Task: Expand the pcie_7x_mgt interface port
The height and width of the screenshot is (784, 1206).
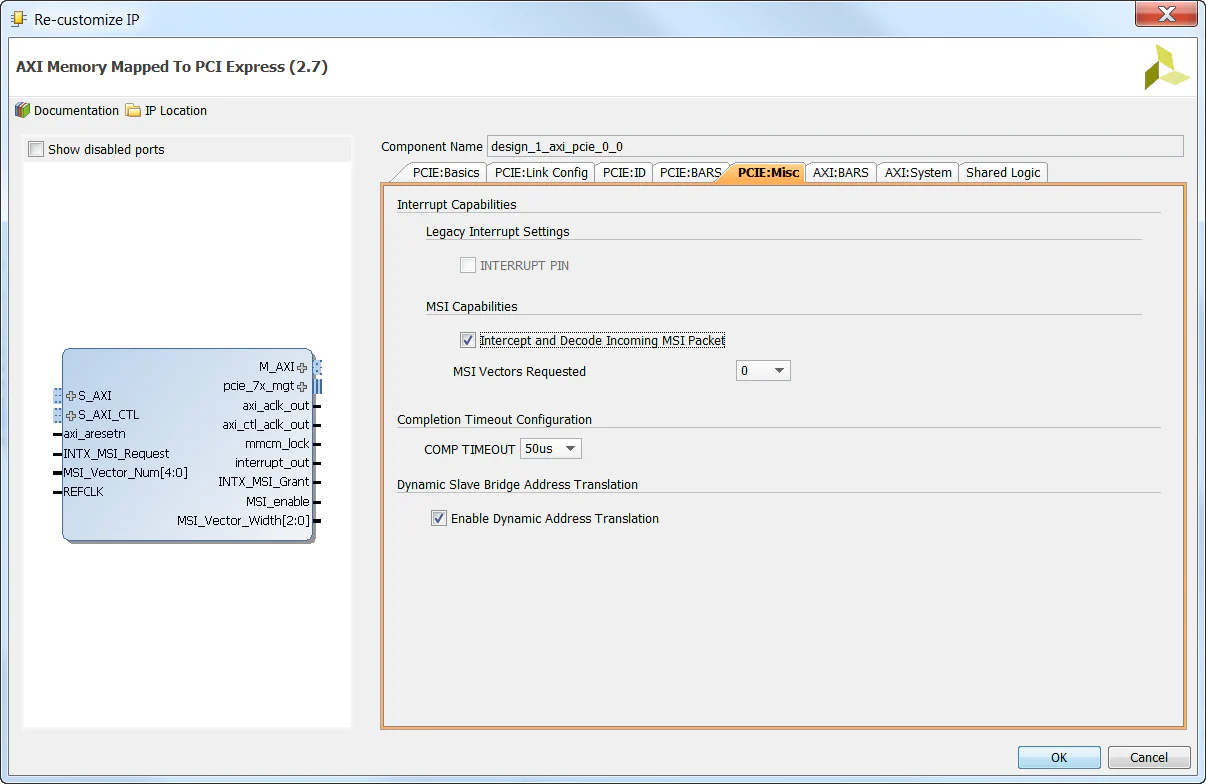Action: click(x=302, y=386)
